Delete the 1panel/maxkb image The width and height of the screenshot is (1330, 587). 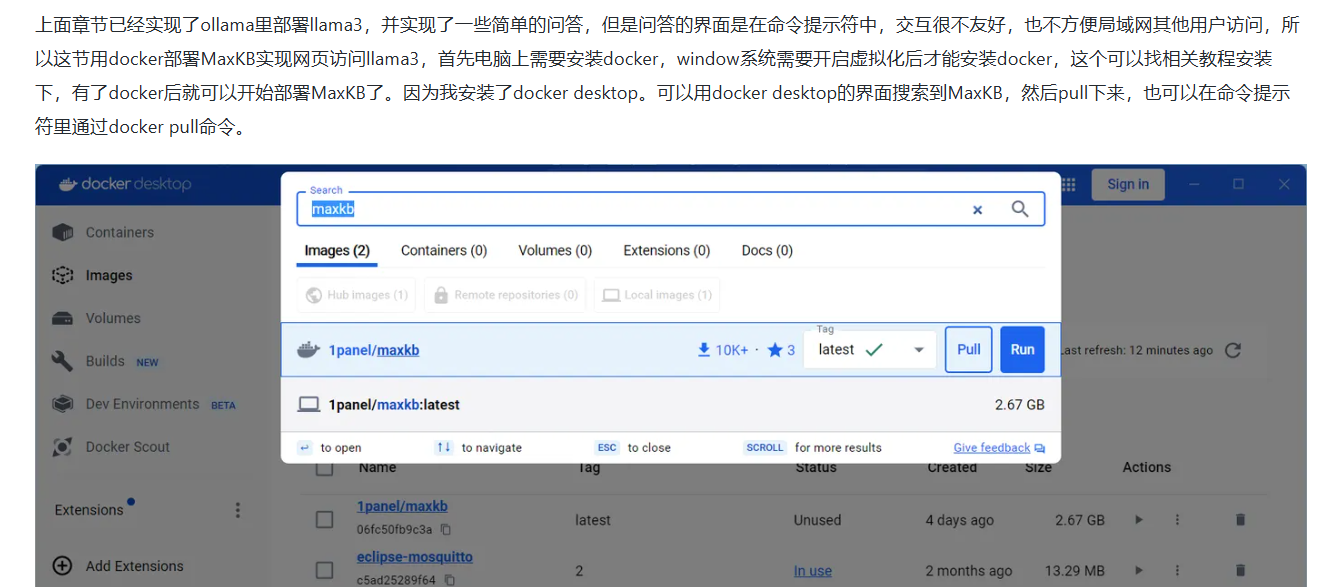[x=1241, y=520]
